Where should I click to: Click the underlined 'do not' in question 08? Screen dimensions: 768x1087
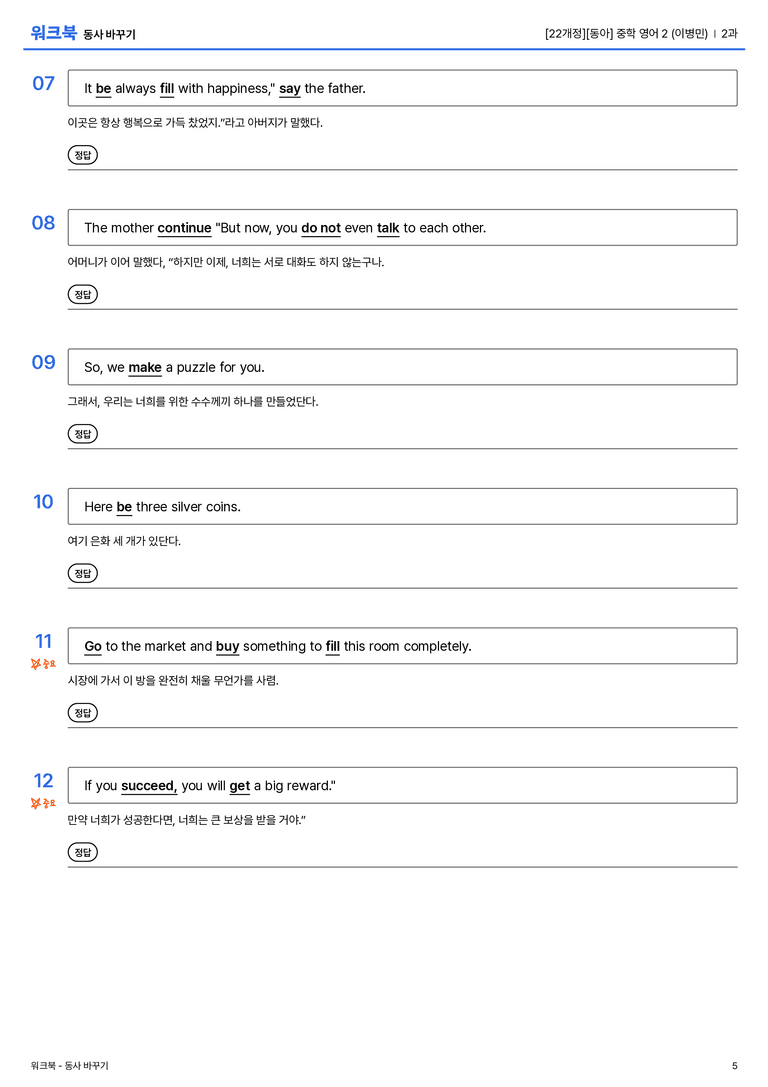coord(321,228)
